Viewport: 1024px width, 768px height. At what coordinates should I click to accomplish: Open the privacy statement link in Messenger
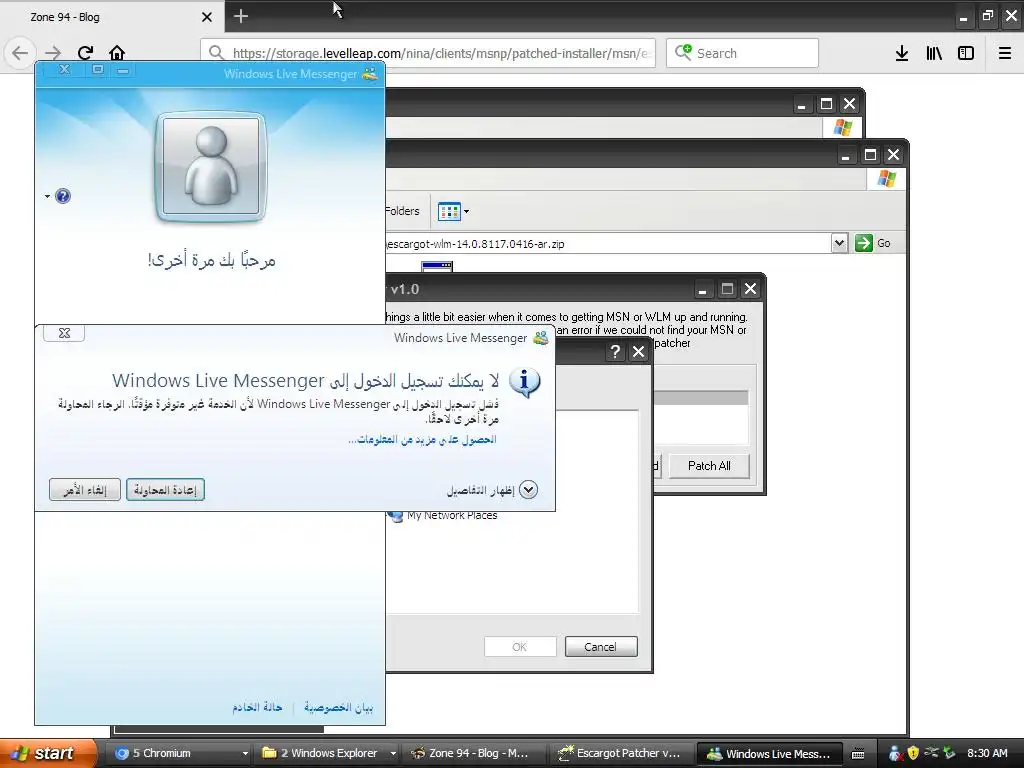[x=338, y=707]
